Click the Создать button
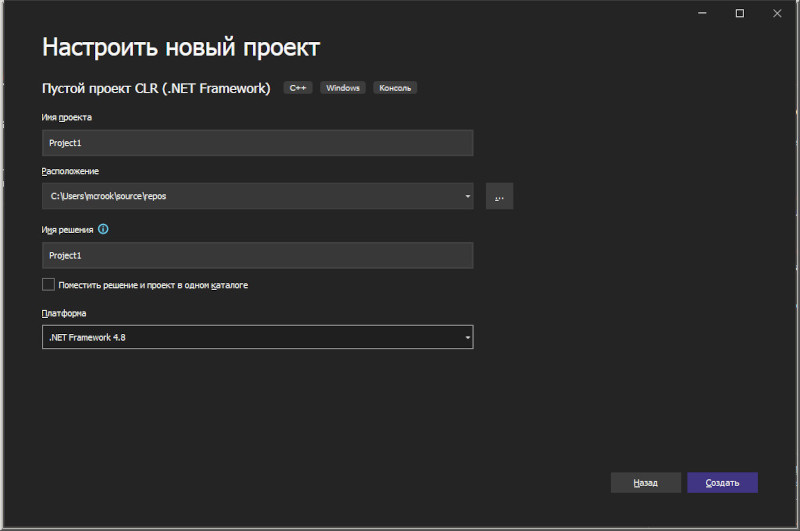The image size is (800, 531). point(722,483)
